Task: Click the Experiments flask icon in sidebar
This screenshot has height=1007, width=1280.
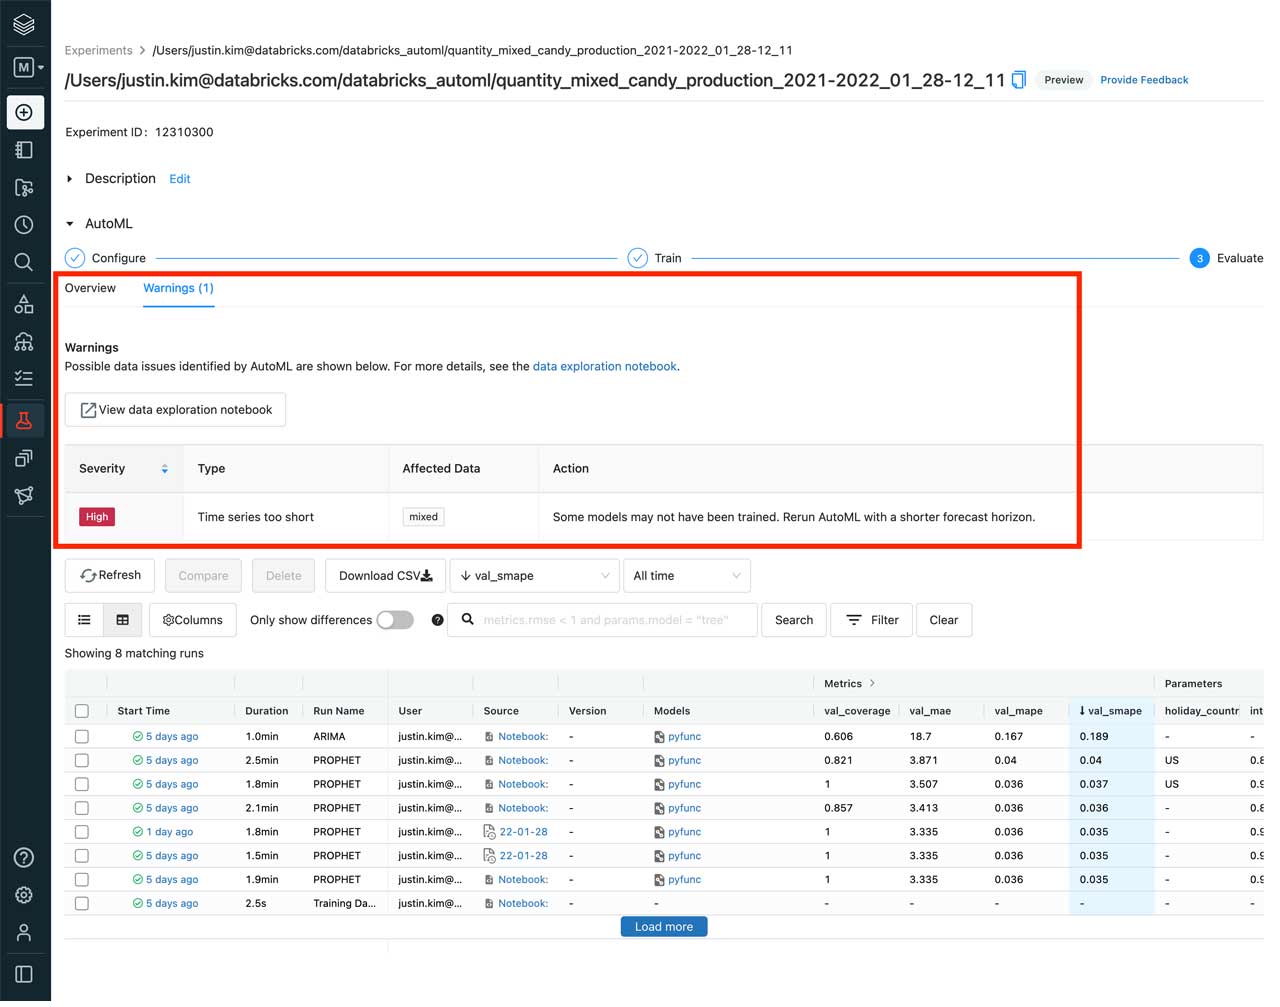Action: 24,421
